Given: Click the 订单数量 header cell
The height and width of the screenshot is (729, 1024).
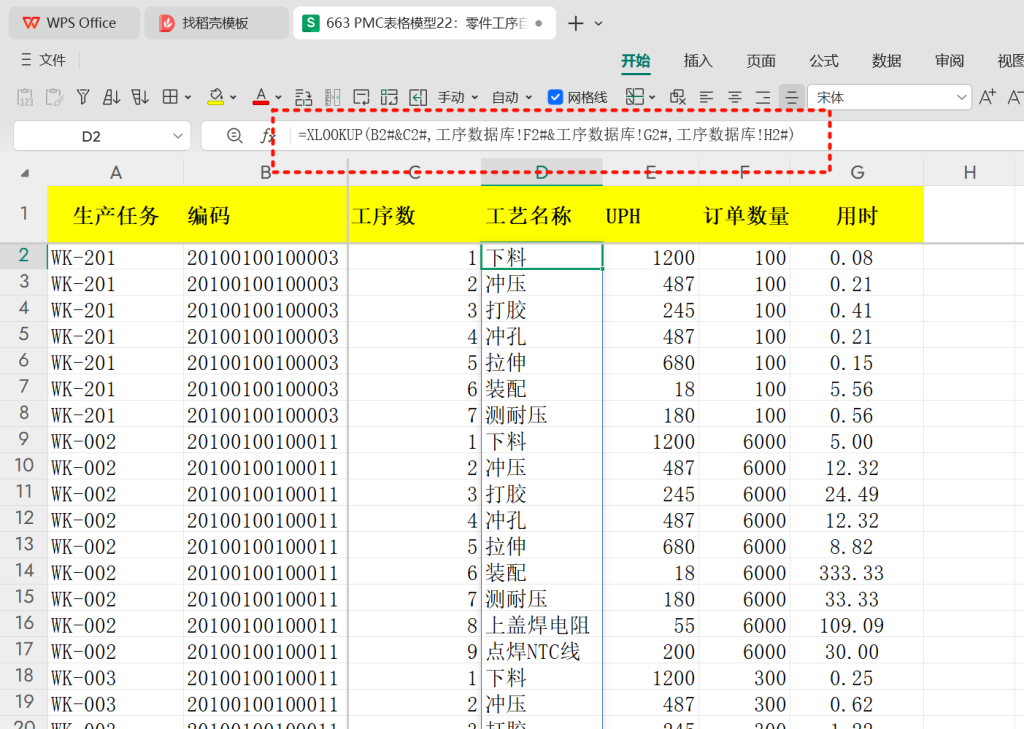Looking at the screenshot, I should pos(744,215).
